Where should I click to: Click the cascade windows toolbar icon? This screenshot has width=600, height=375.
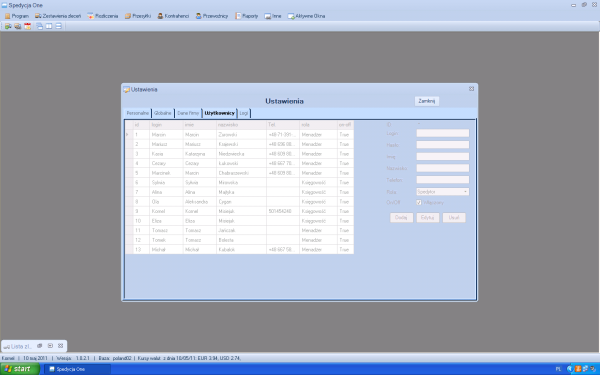point(39,26)
